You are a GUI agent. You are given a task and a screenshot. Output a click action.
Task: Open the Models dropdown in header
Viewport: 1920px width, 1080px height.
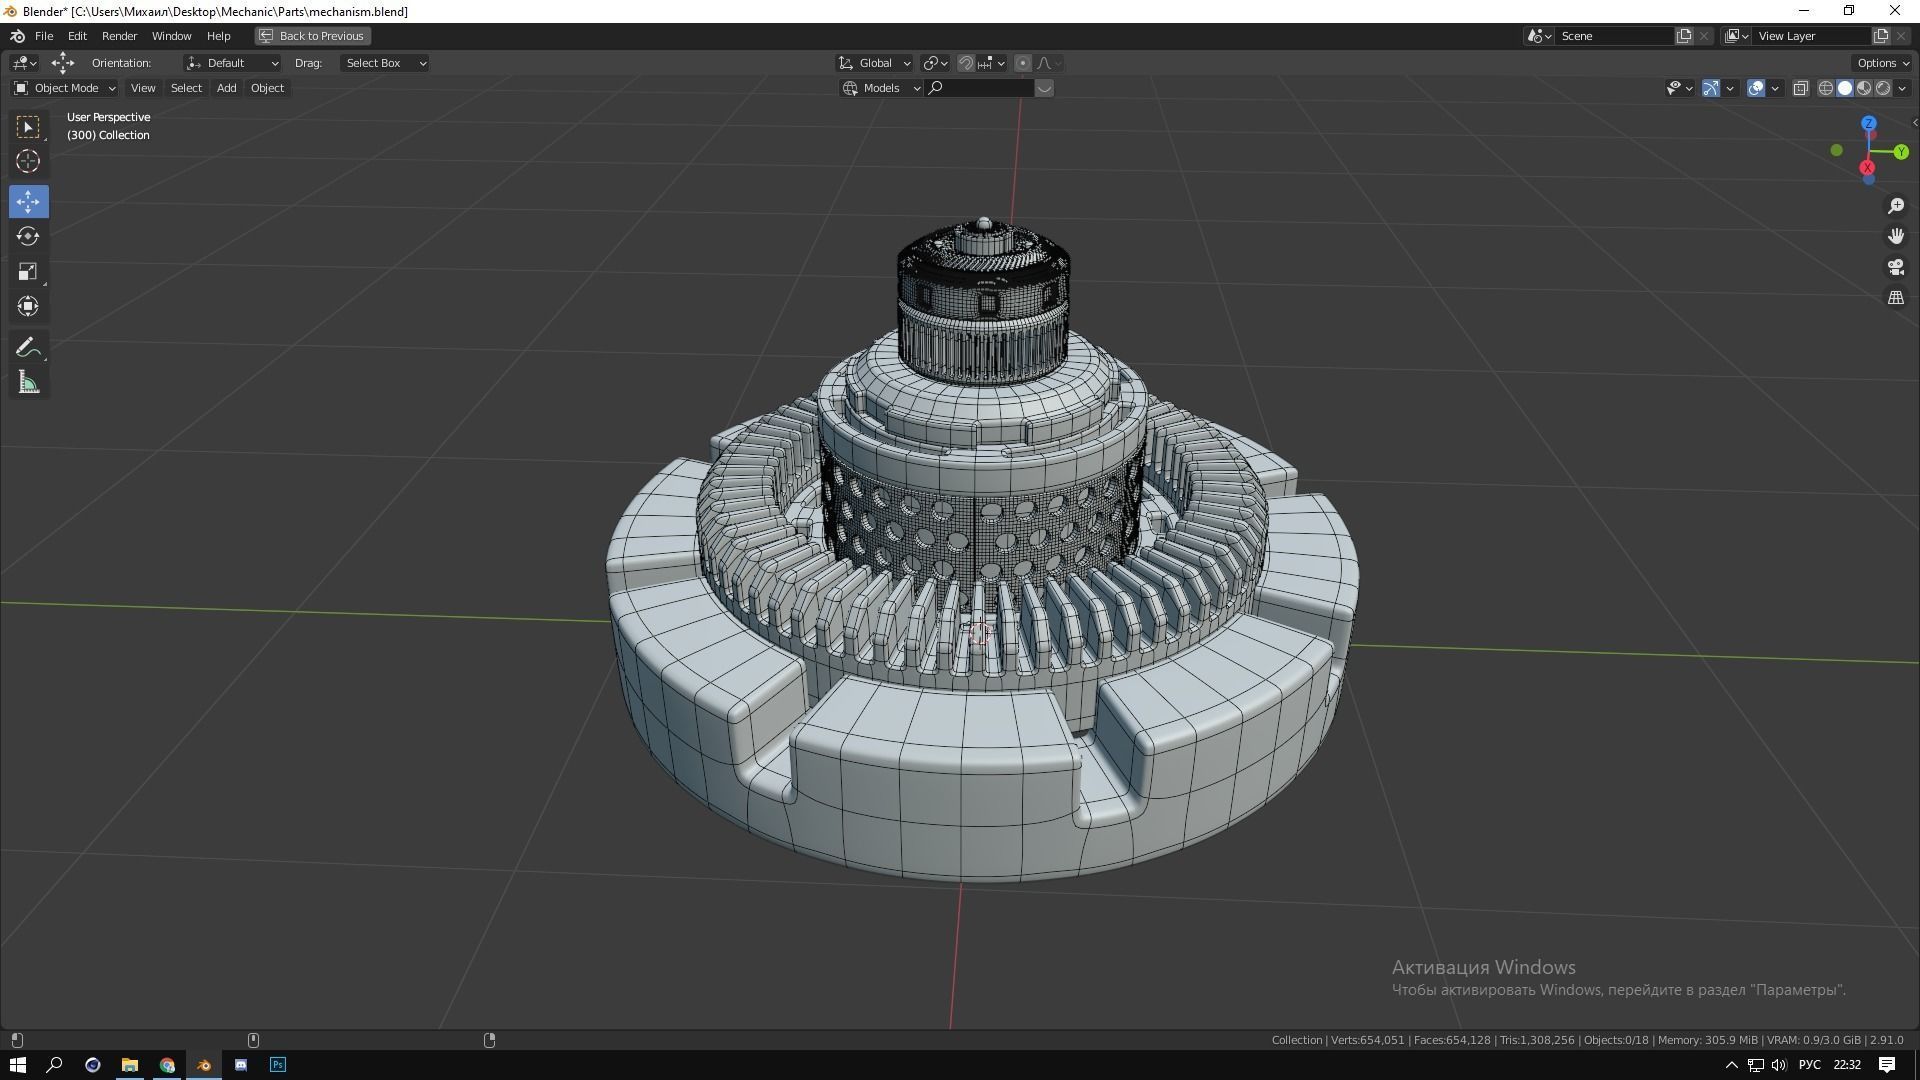(881, 88)
